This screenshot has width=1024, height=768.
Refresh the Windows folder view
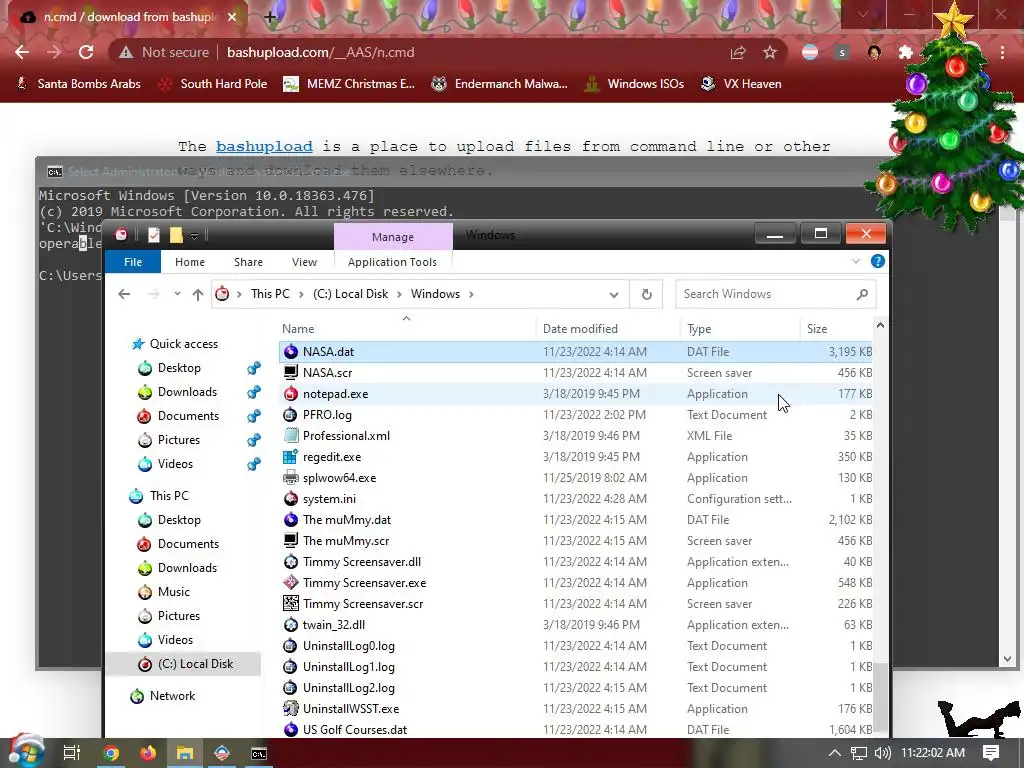click(647, 295)
